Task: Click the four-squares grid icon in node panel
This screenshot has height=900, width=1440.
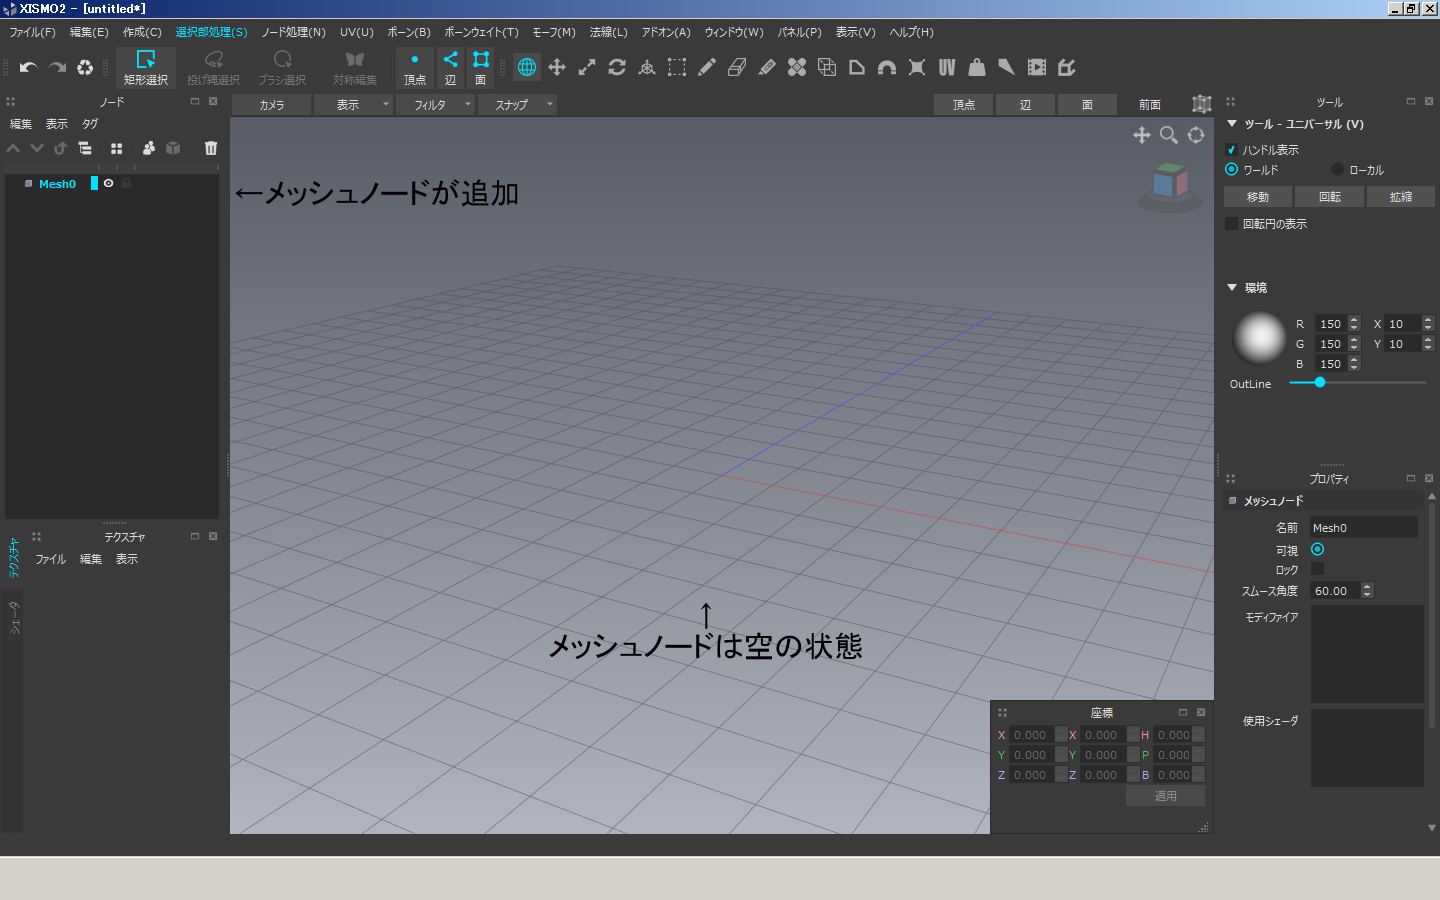Action: (x=116, y=148)
